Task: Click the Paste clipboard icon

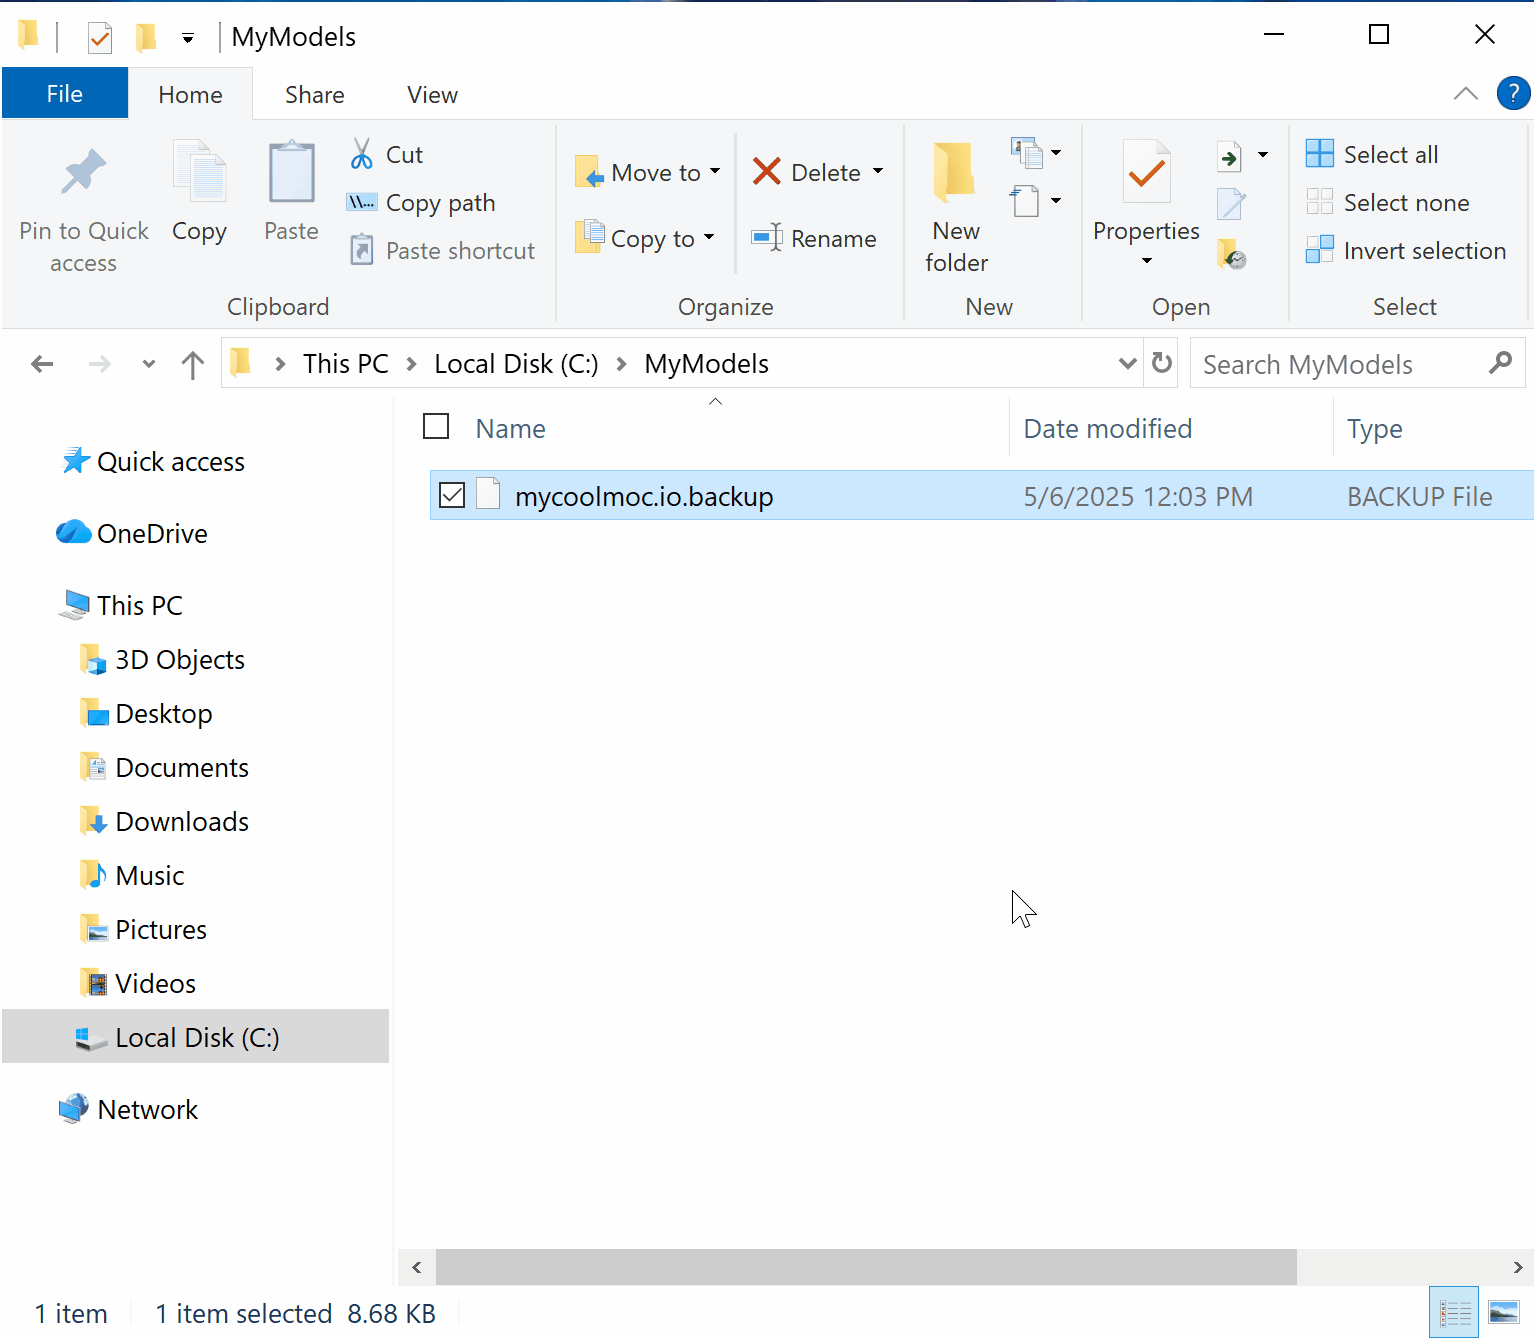Action: pyautogui.click(x=291, y=175)
